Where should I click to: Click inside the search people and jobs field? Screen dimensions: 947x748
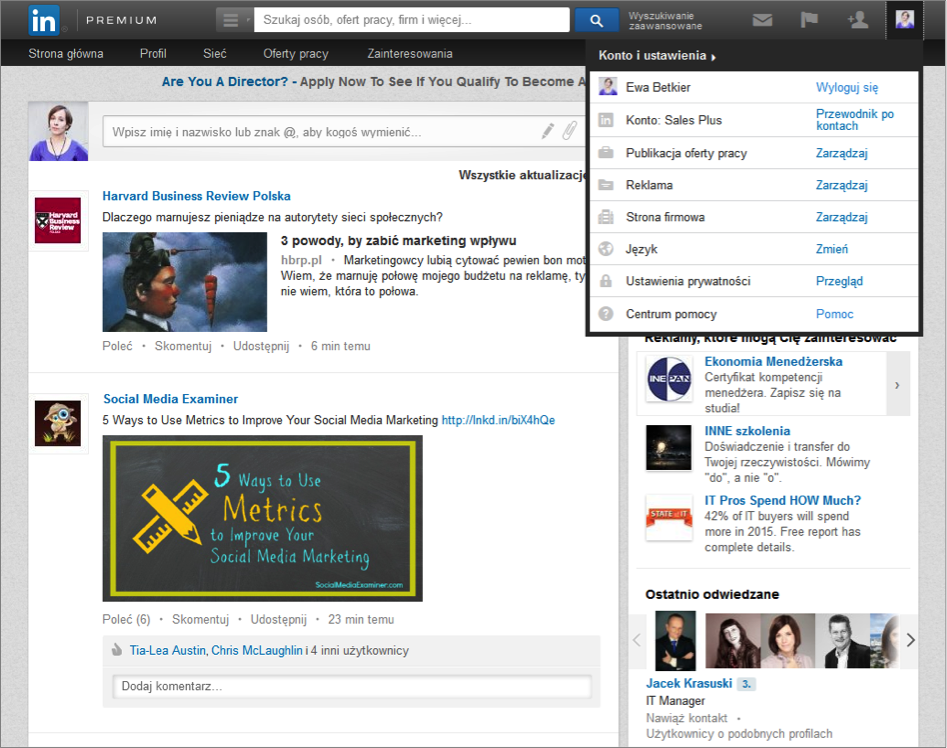click(x=412, y=20)
